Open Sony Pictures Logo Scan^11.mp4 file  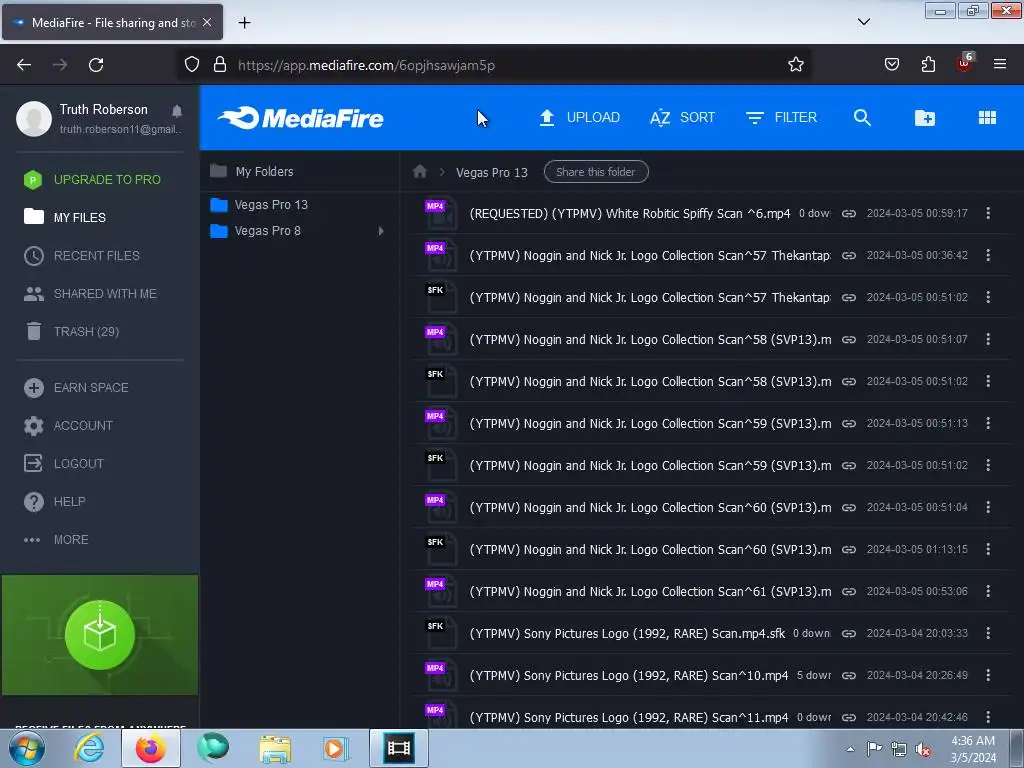tap(628, 717)
